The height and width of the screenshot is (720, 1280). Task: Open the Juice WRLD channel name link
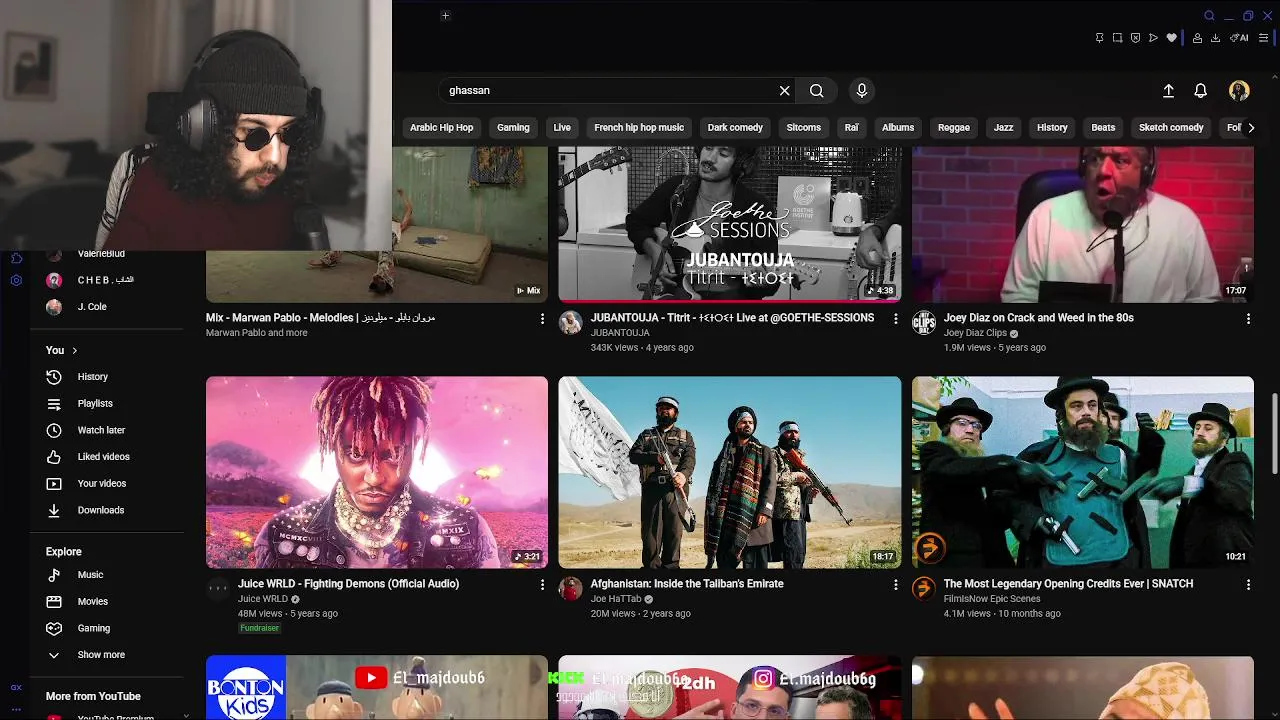(262, 599)
